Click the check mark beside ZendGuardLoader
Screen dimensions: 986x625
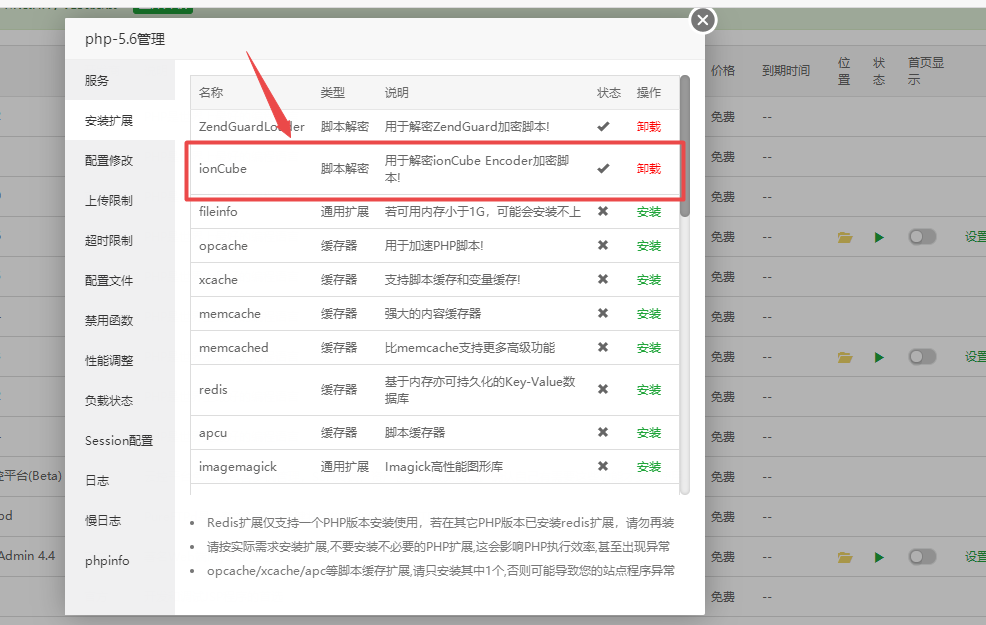[604, 126]
